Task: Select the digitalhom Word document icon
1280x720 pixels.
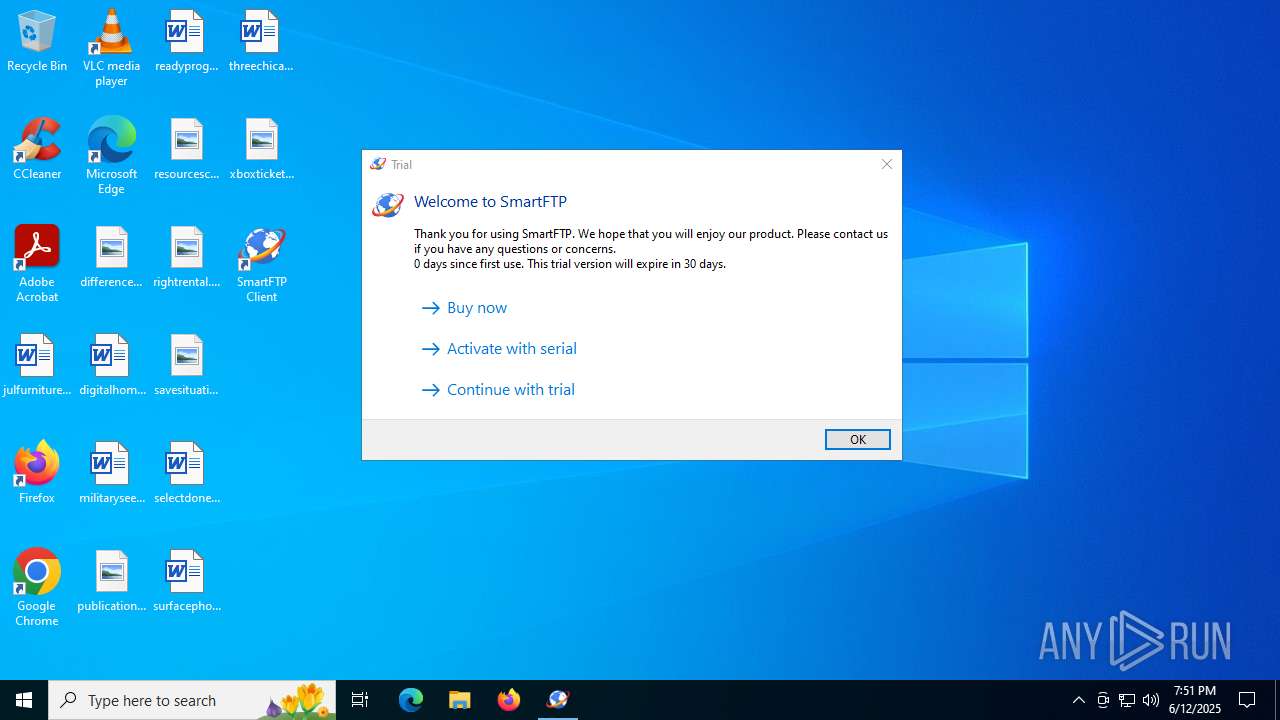Action: [x=111, y=366]
